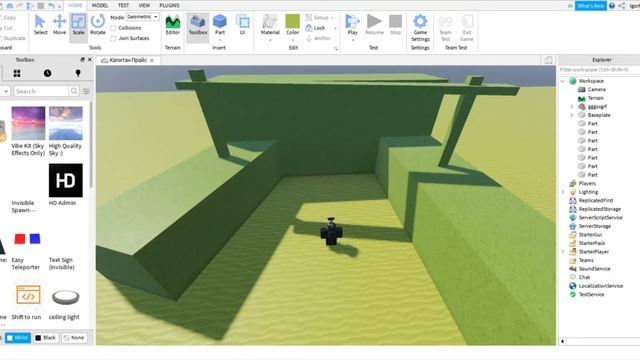Open the UI insert tool
The image size is (640, 360).
point(242,24)
